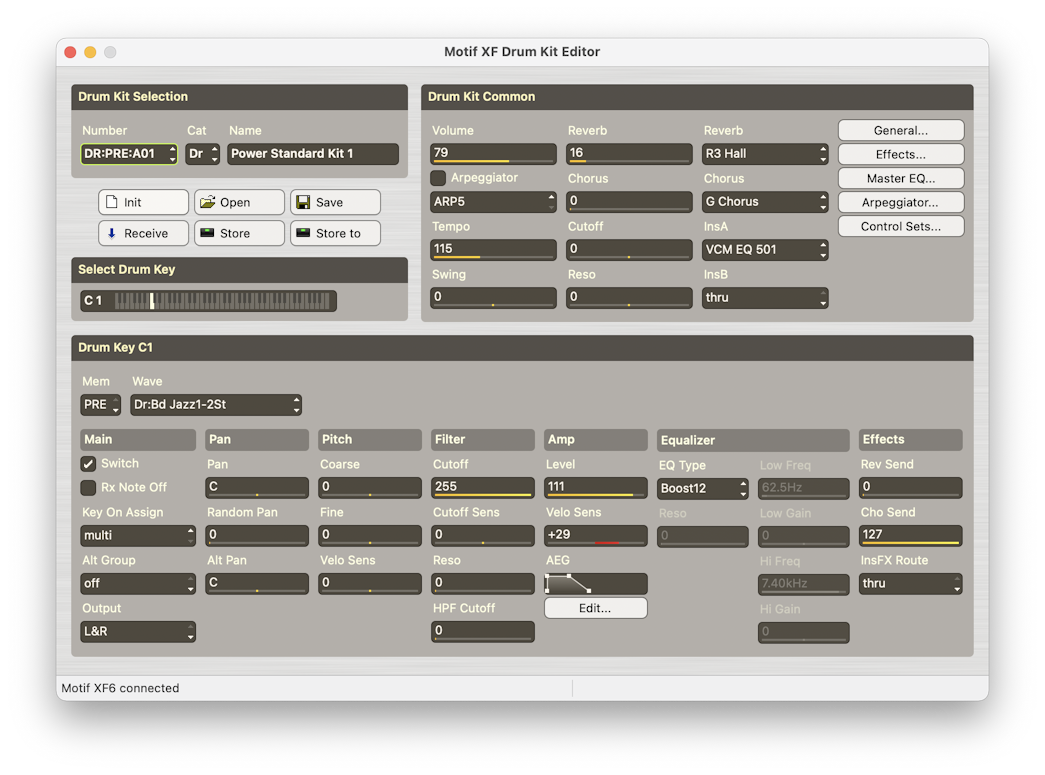Click the Control Sets... button

(900, 226)
